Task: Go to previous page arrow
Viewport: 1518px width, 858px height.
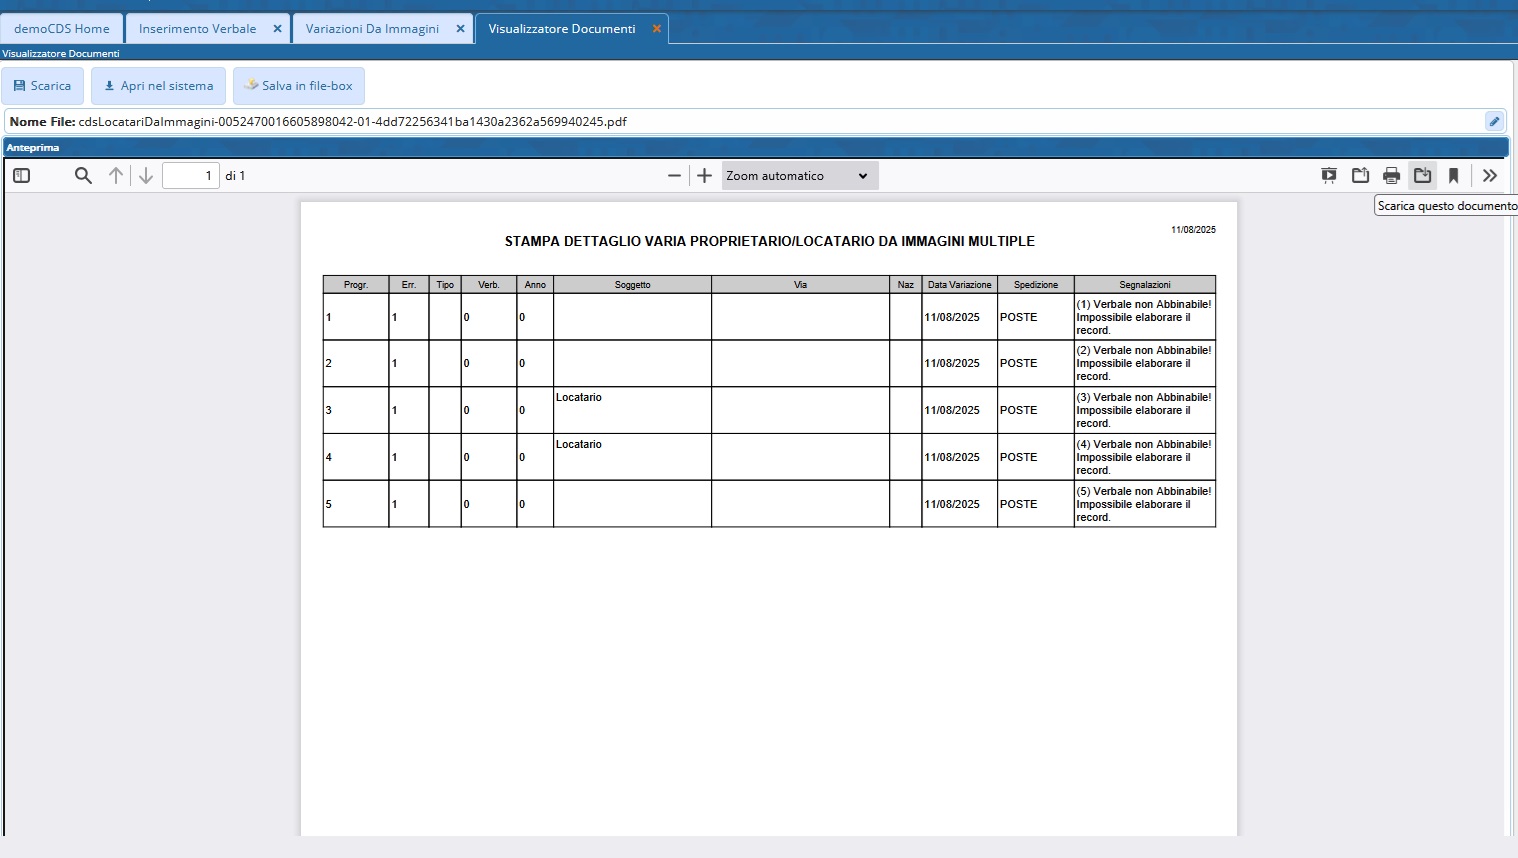Action: [x=116, y=176]
